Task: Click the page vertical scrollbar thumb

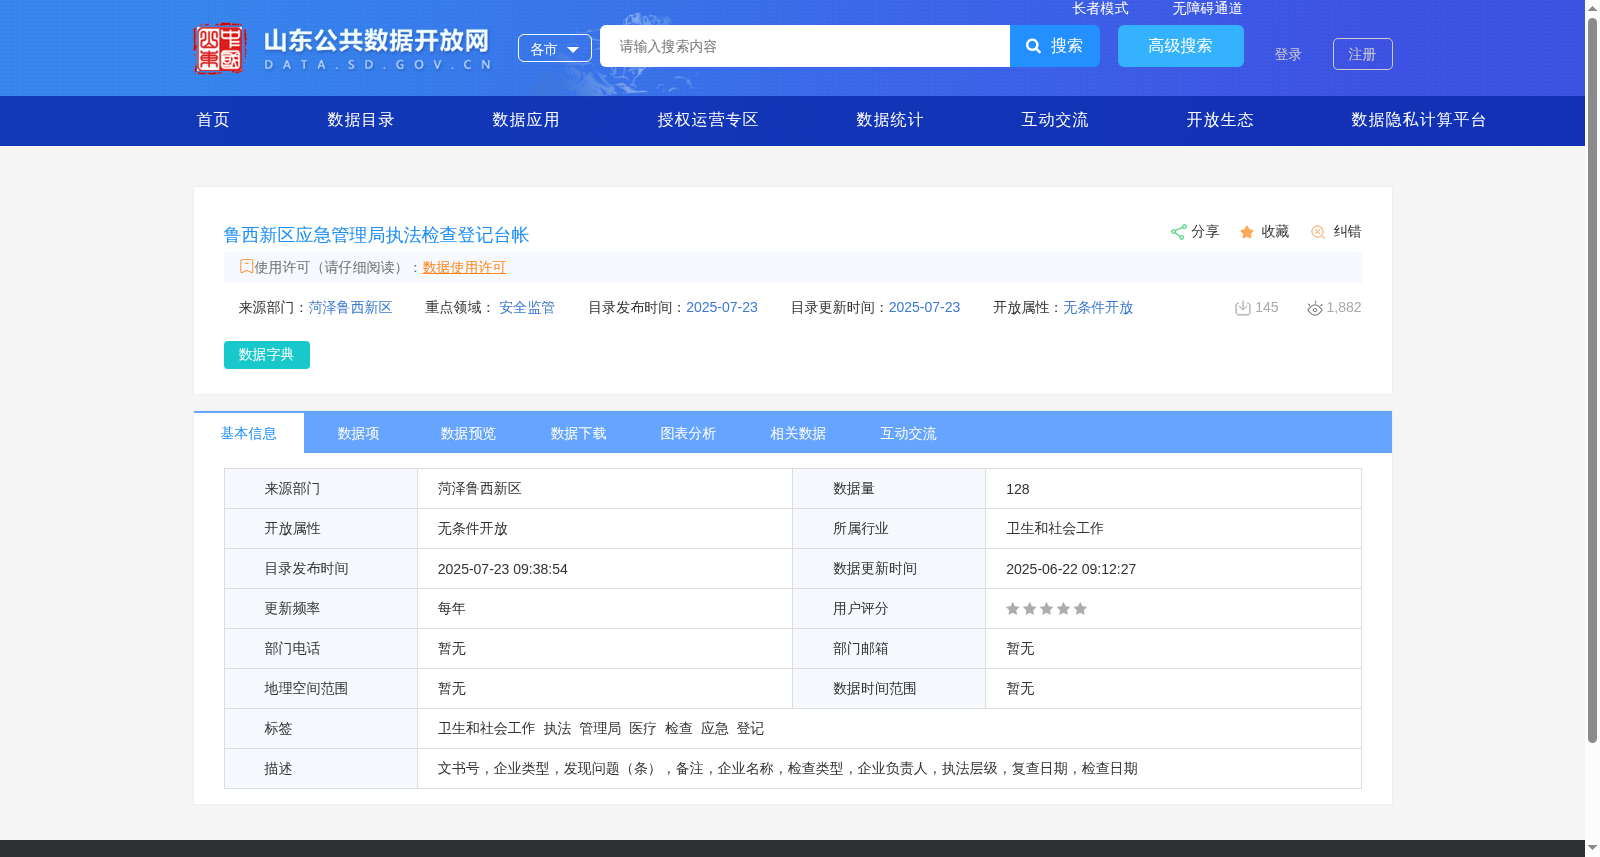Action: [1592, 380]
